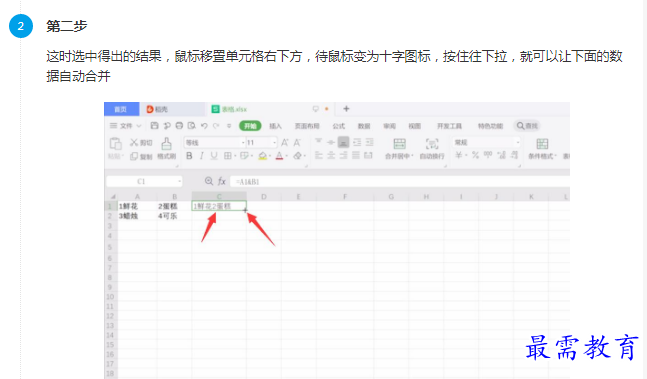Image resolution: width=647 pixels, height=379 pixels.
Task: Open the font size dropdown showing 11
Action: click(x=274, y=143)
